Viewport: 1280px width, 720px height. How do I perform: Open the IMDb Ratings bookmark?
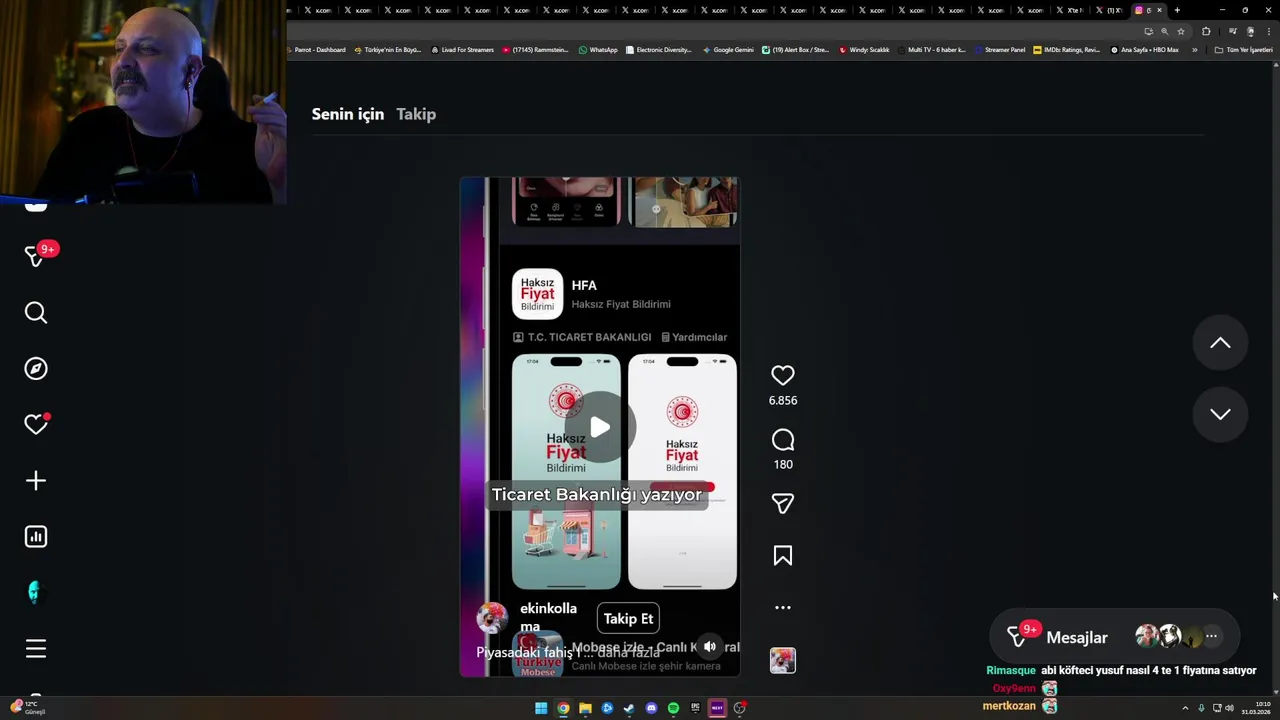[x=1066, y=50]
